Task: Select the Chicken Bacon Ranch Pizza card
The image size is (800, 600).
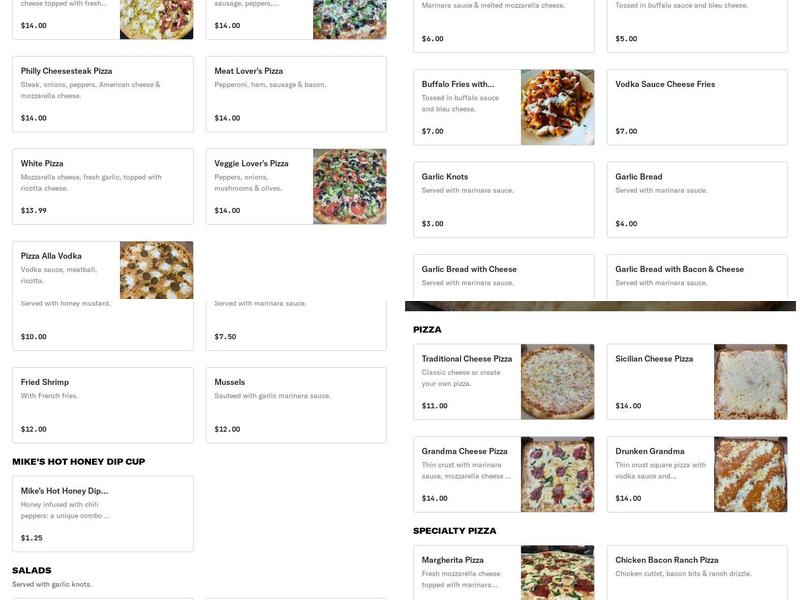Action: tap(695, 570)
